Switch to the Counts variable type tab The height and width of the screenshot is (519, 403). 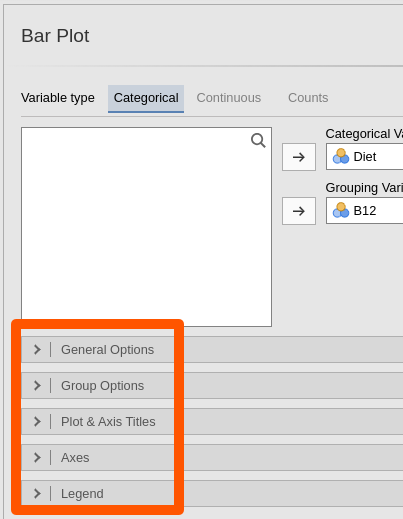(308, 98)
